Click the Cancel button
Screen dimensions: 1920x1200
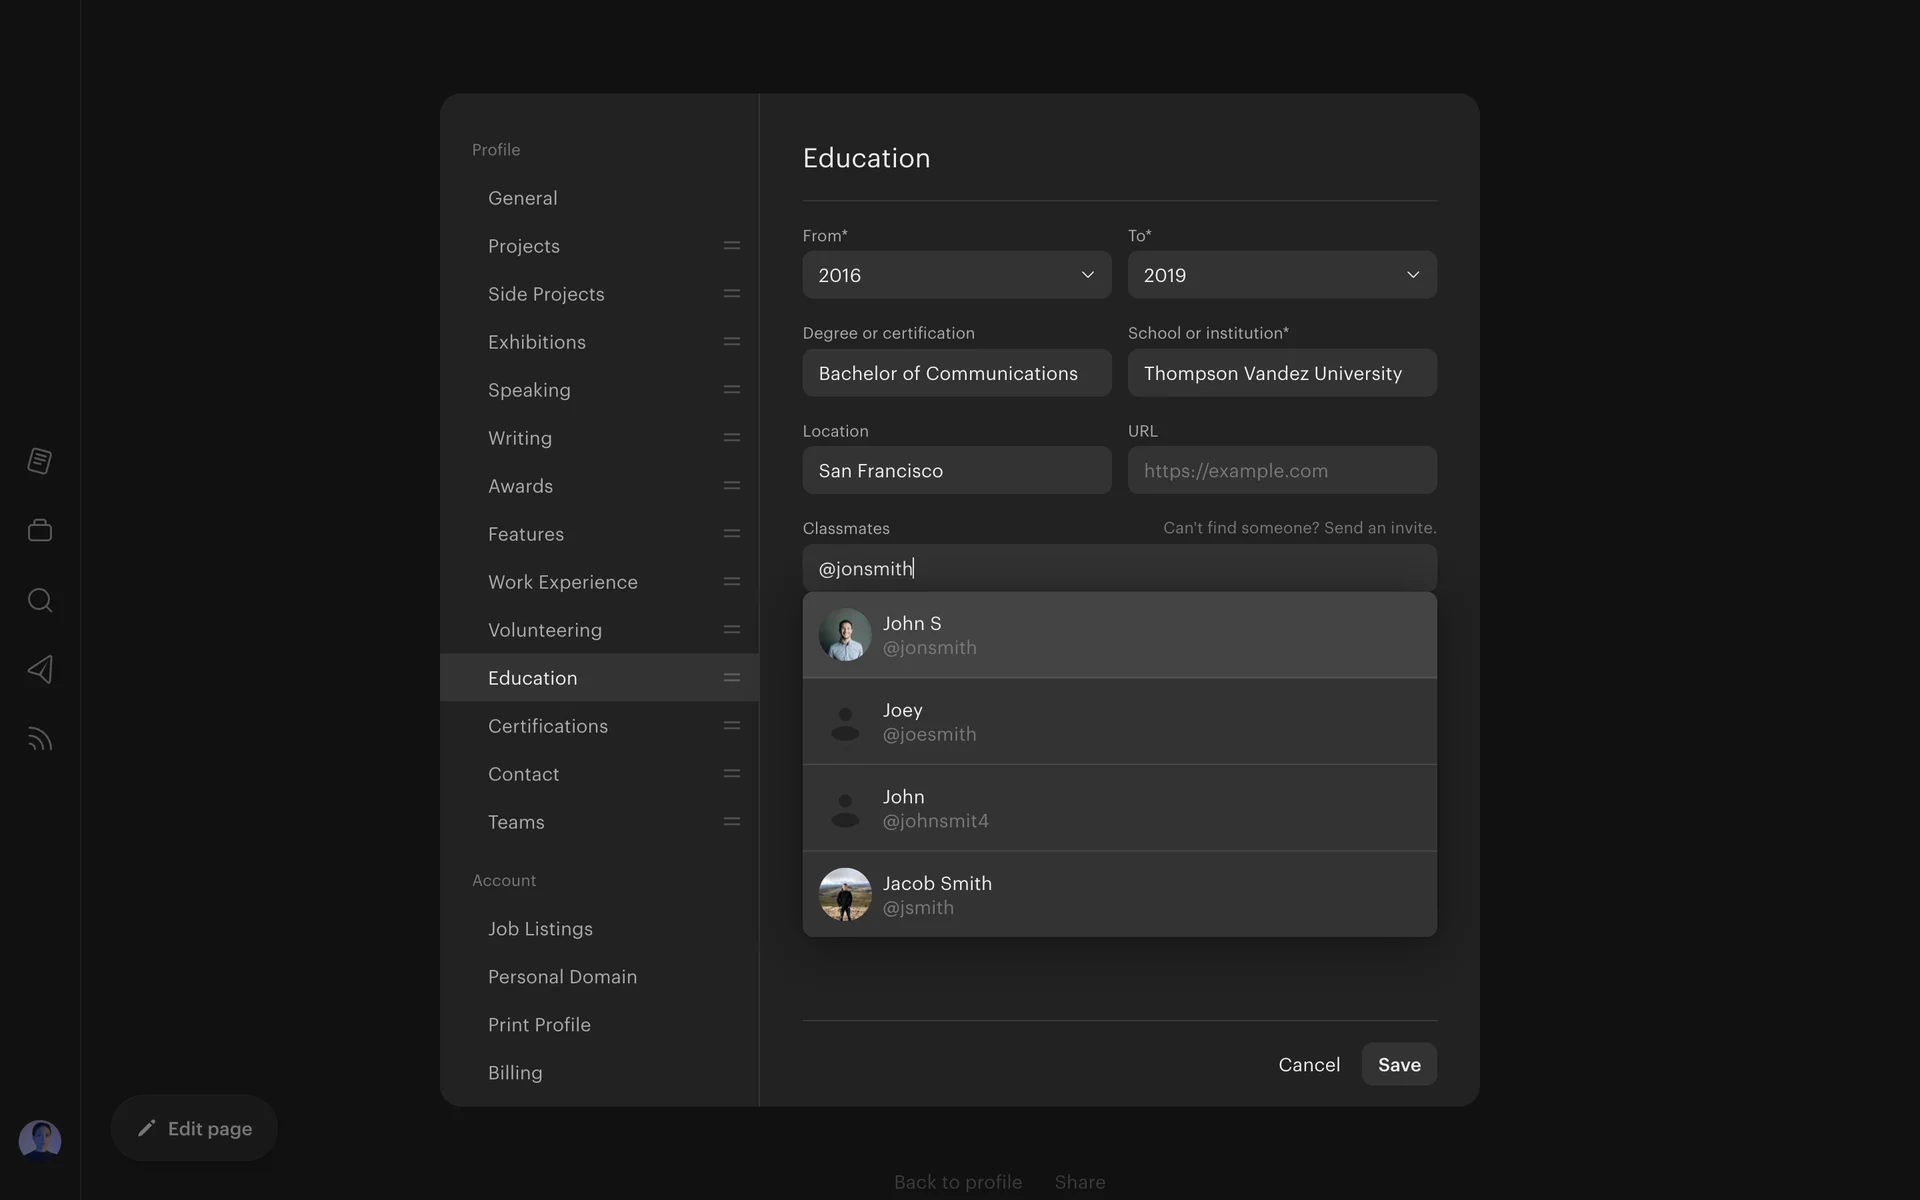(x=1308, y=1065)
